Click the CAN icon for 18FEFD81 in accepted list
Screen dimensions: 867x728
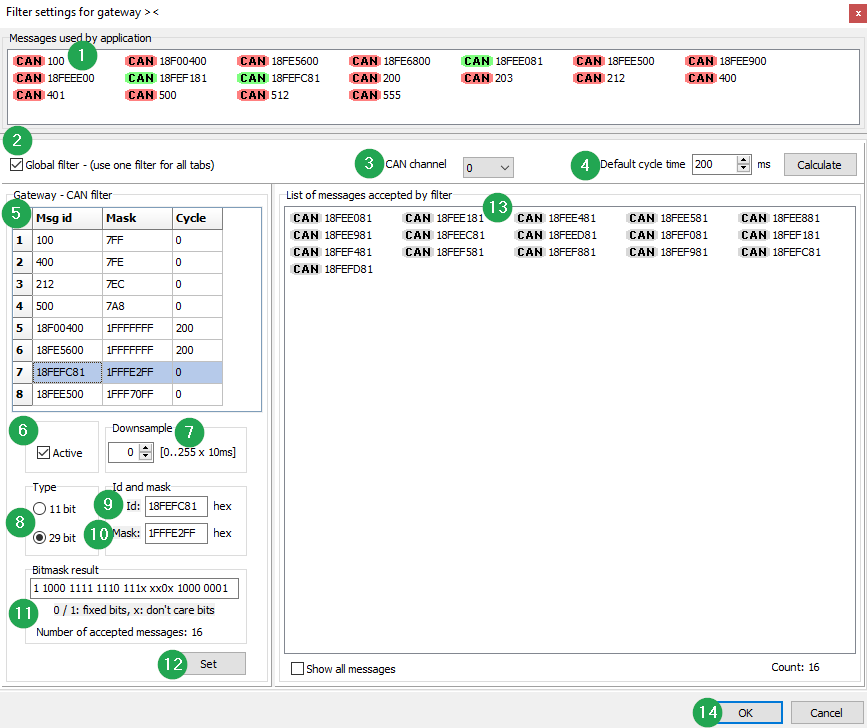pyautogui.click(x=305, y=268)
